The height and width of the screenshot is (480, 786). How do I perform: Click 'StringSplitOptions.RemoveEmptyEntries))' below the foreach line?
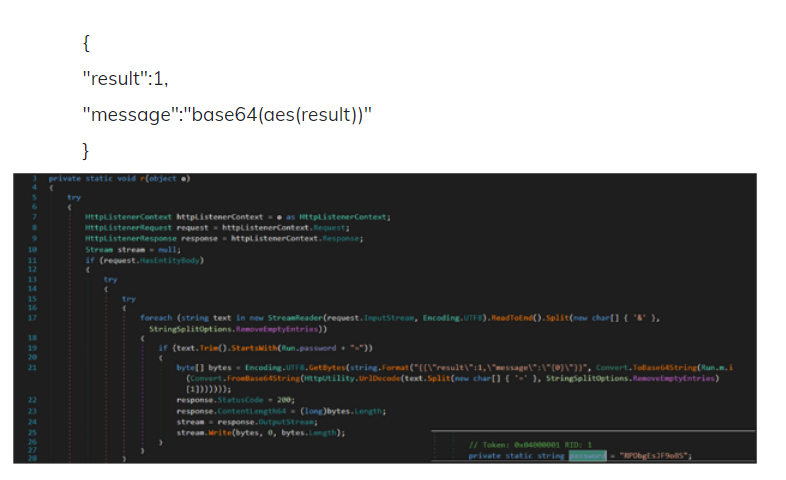tap(238, 329)
